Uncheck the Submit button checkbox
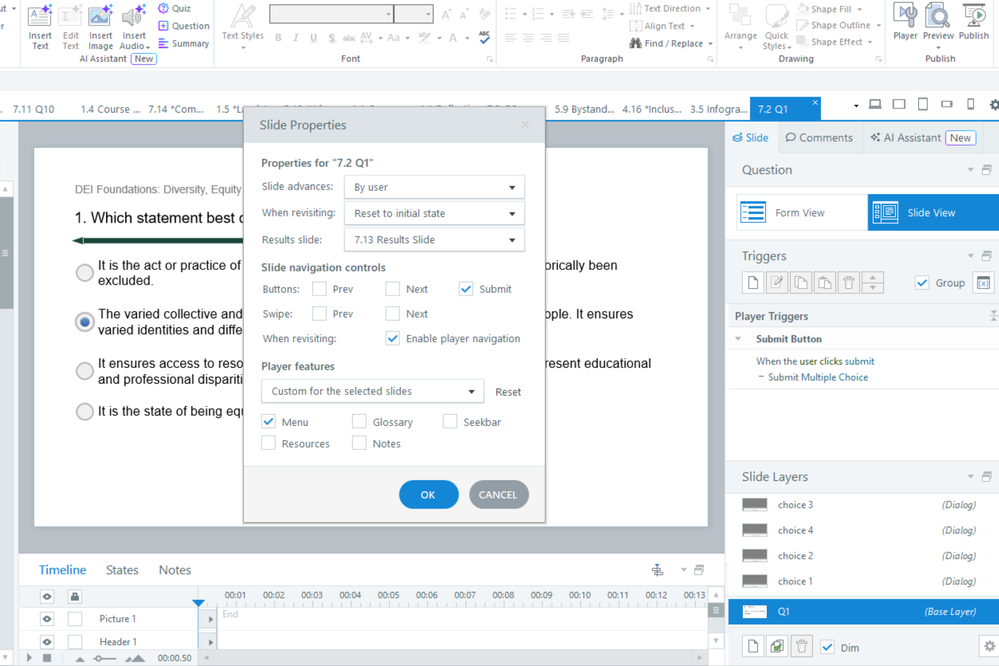This screenshot has width=999, height=666. pos(466,289)
